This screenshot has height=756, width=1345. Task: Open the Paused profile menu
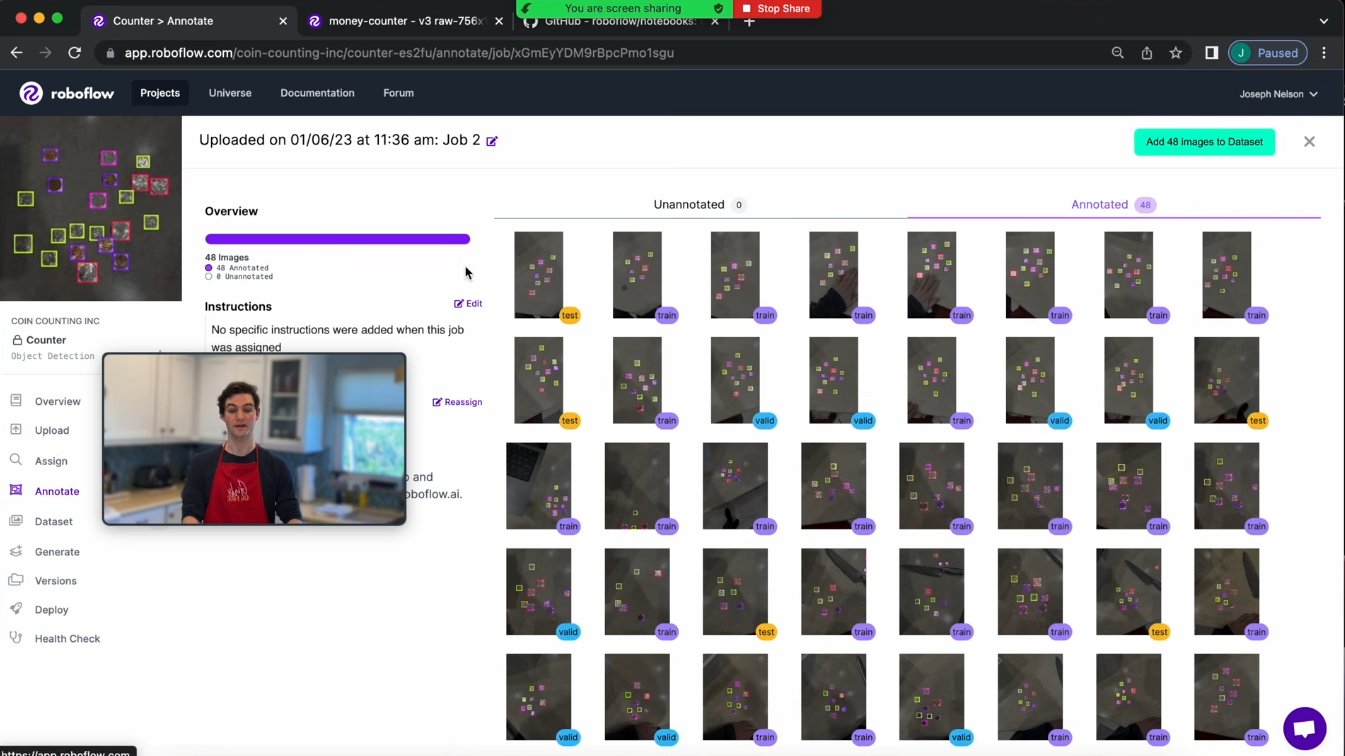pyautogui.click(x=1267, y=53)
